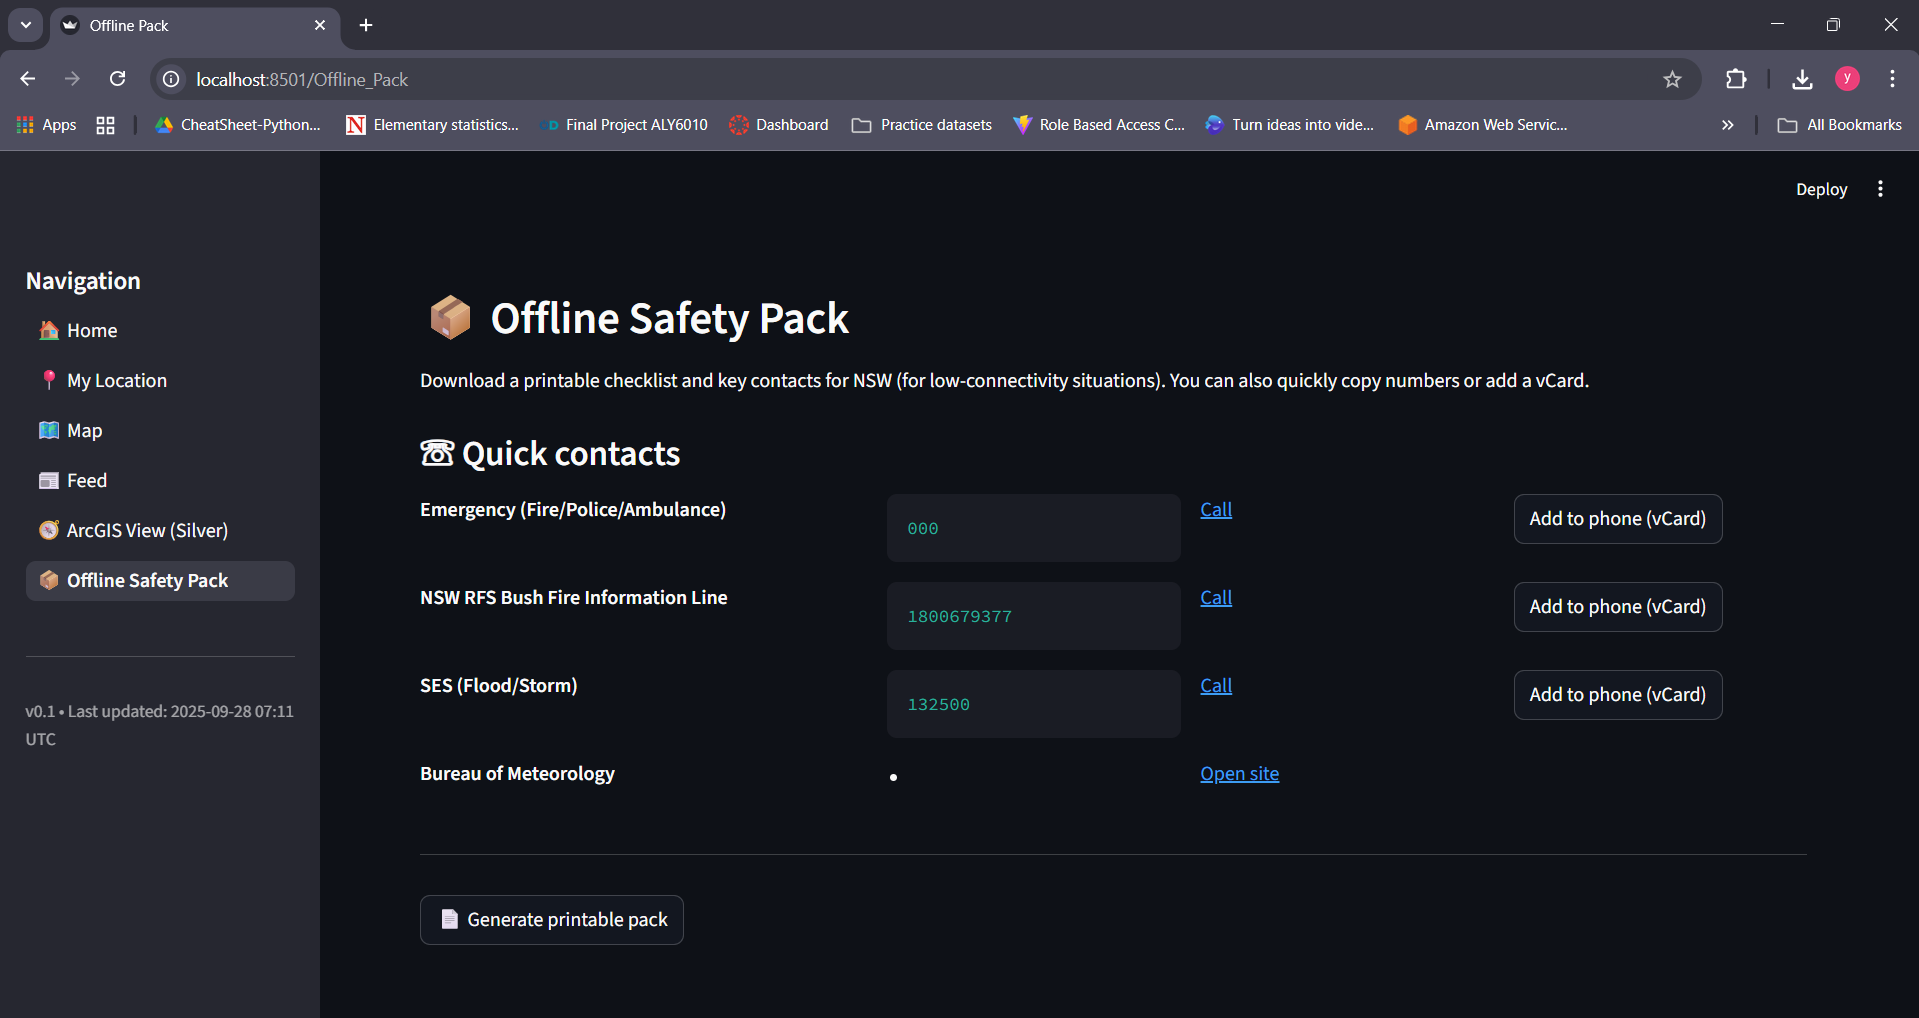Reload the Offline Pack page
The image size is (1919, 1018).
pos(118,79)
